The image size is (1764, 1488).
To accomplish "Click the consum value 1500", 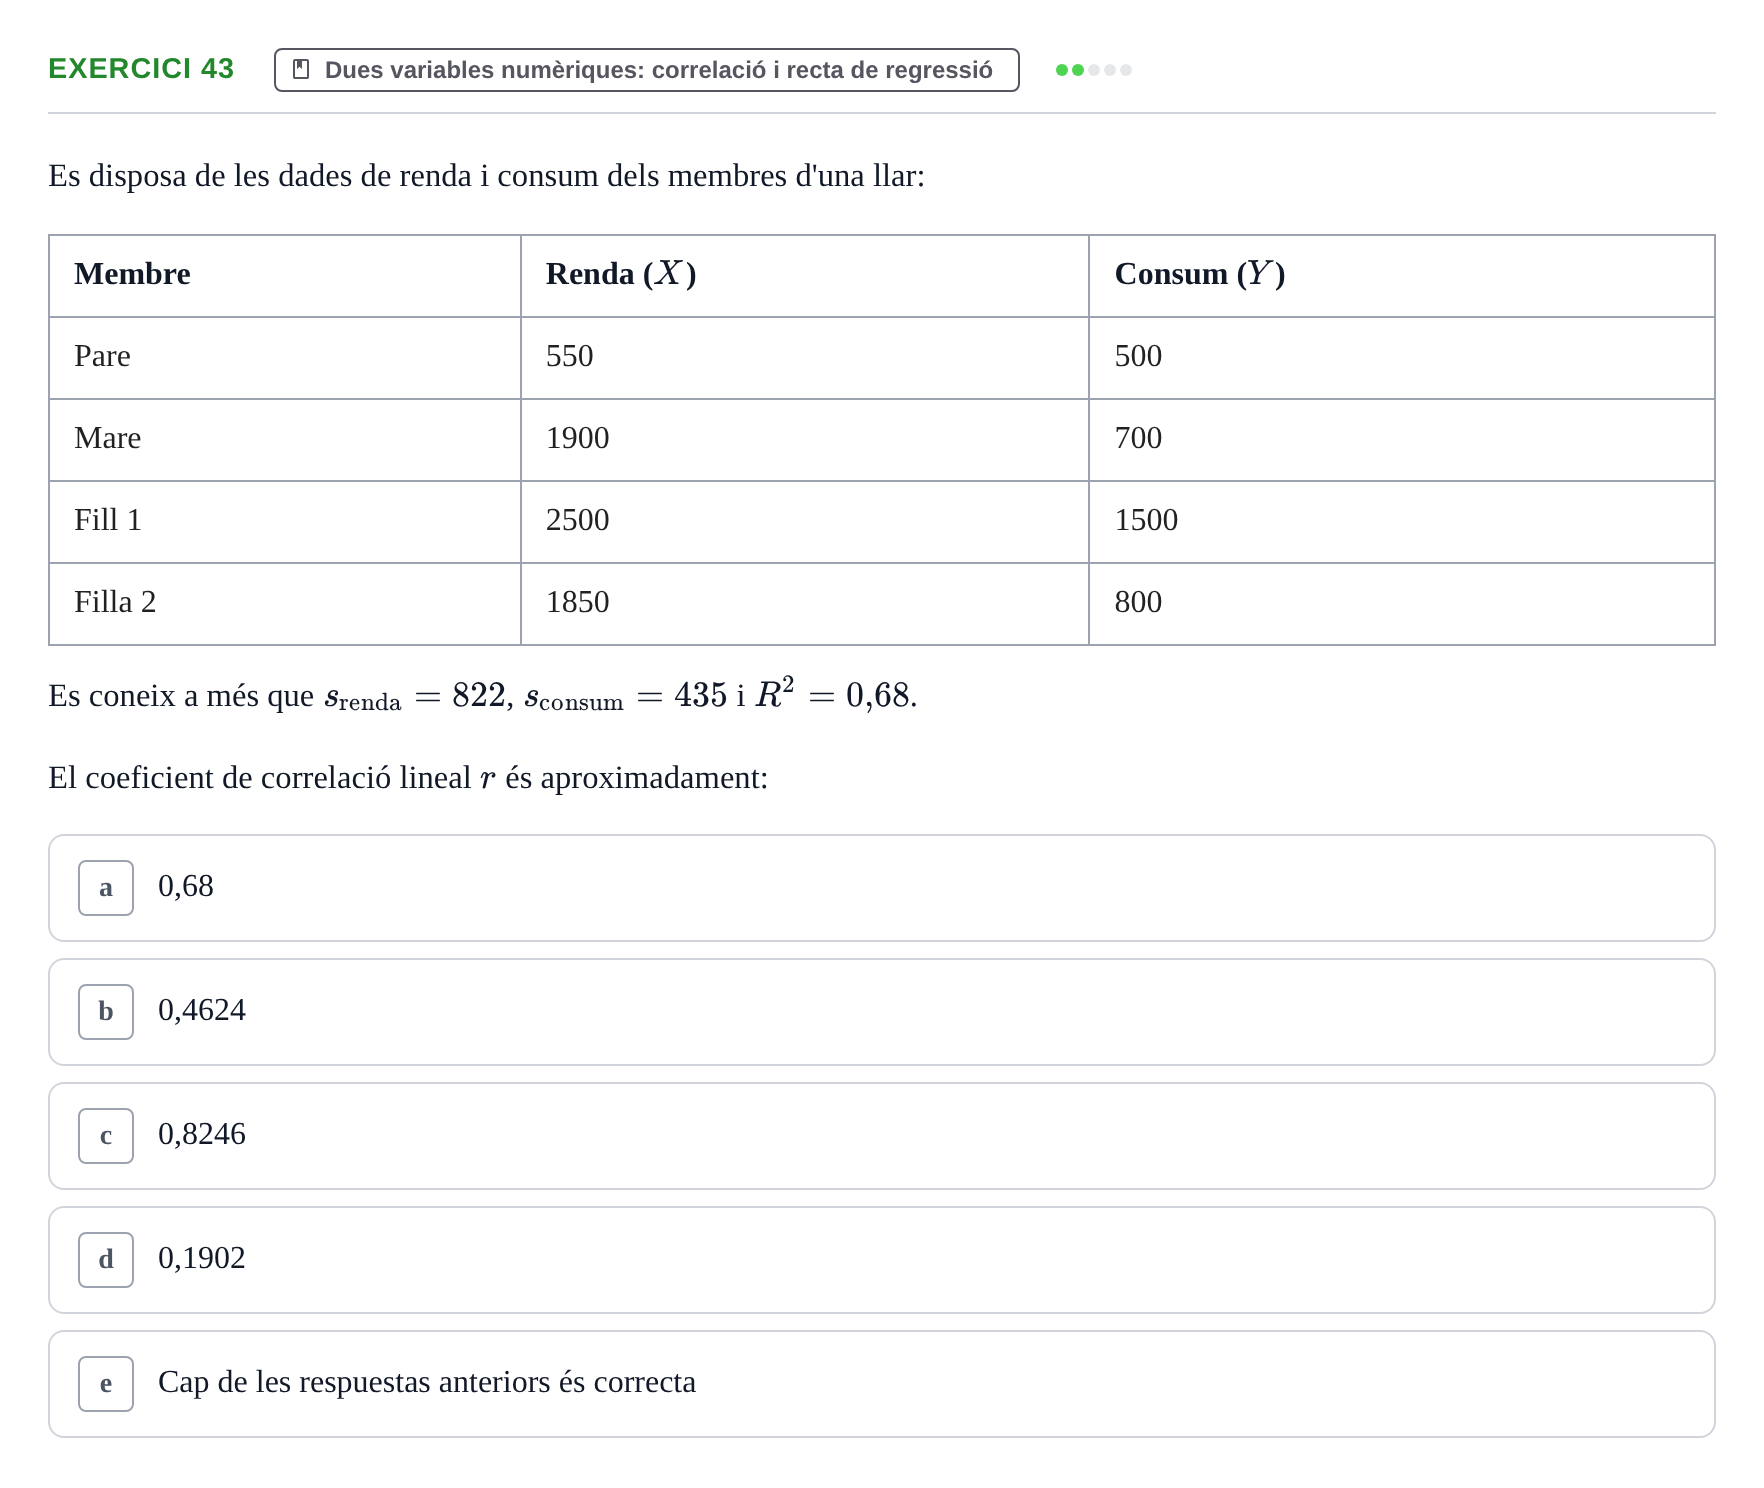I will pyautogui.click(x=1146, y=520).
